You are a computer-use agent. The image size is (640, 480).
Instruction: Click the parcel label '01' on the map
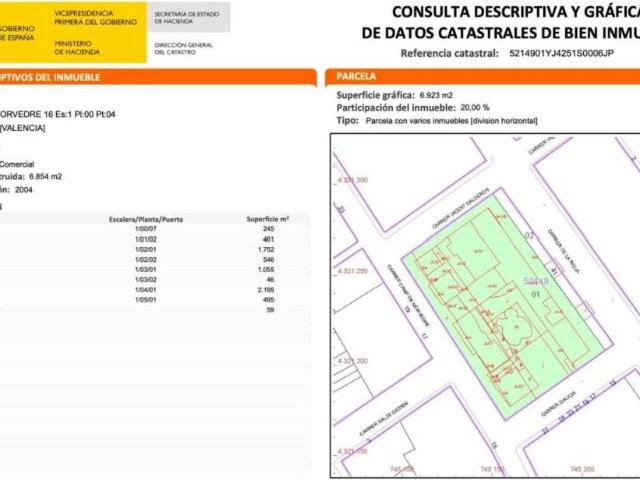click(536, 294)
